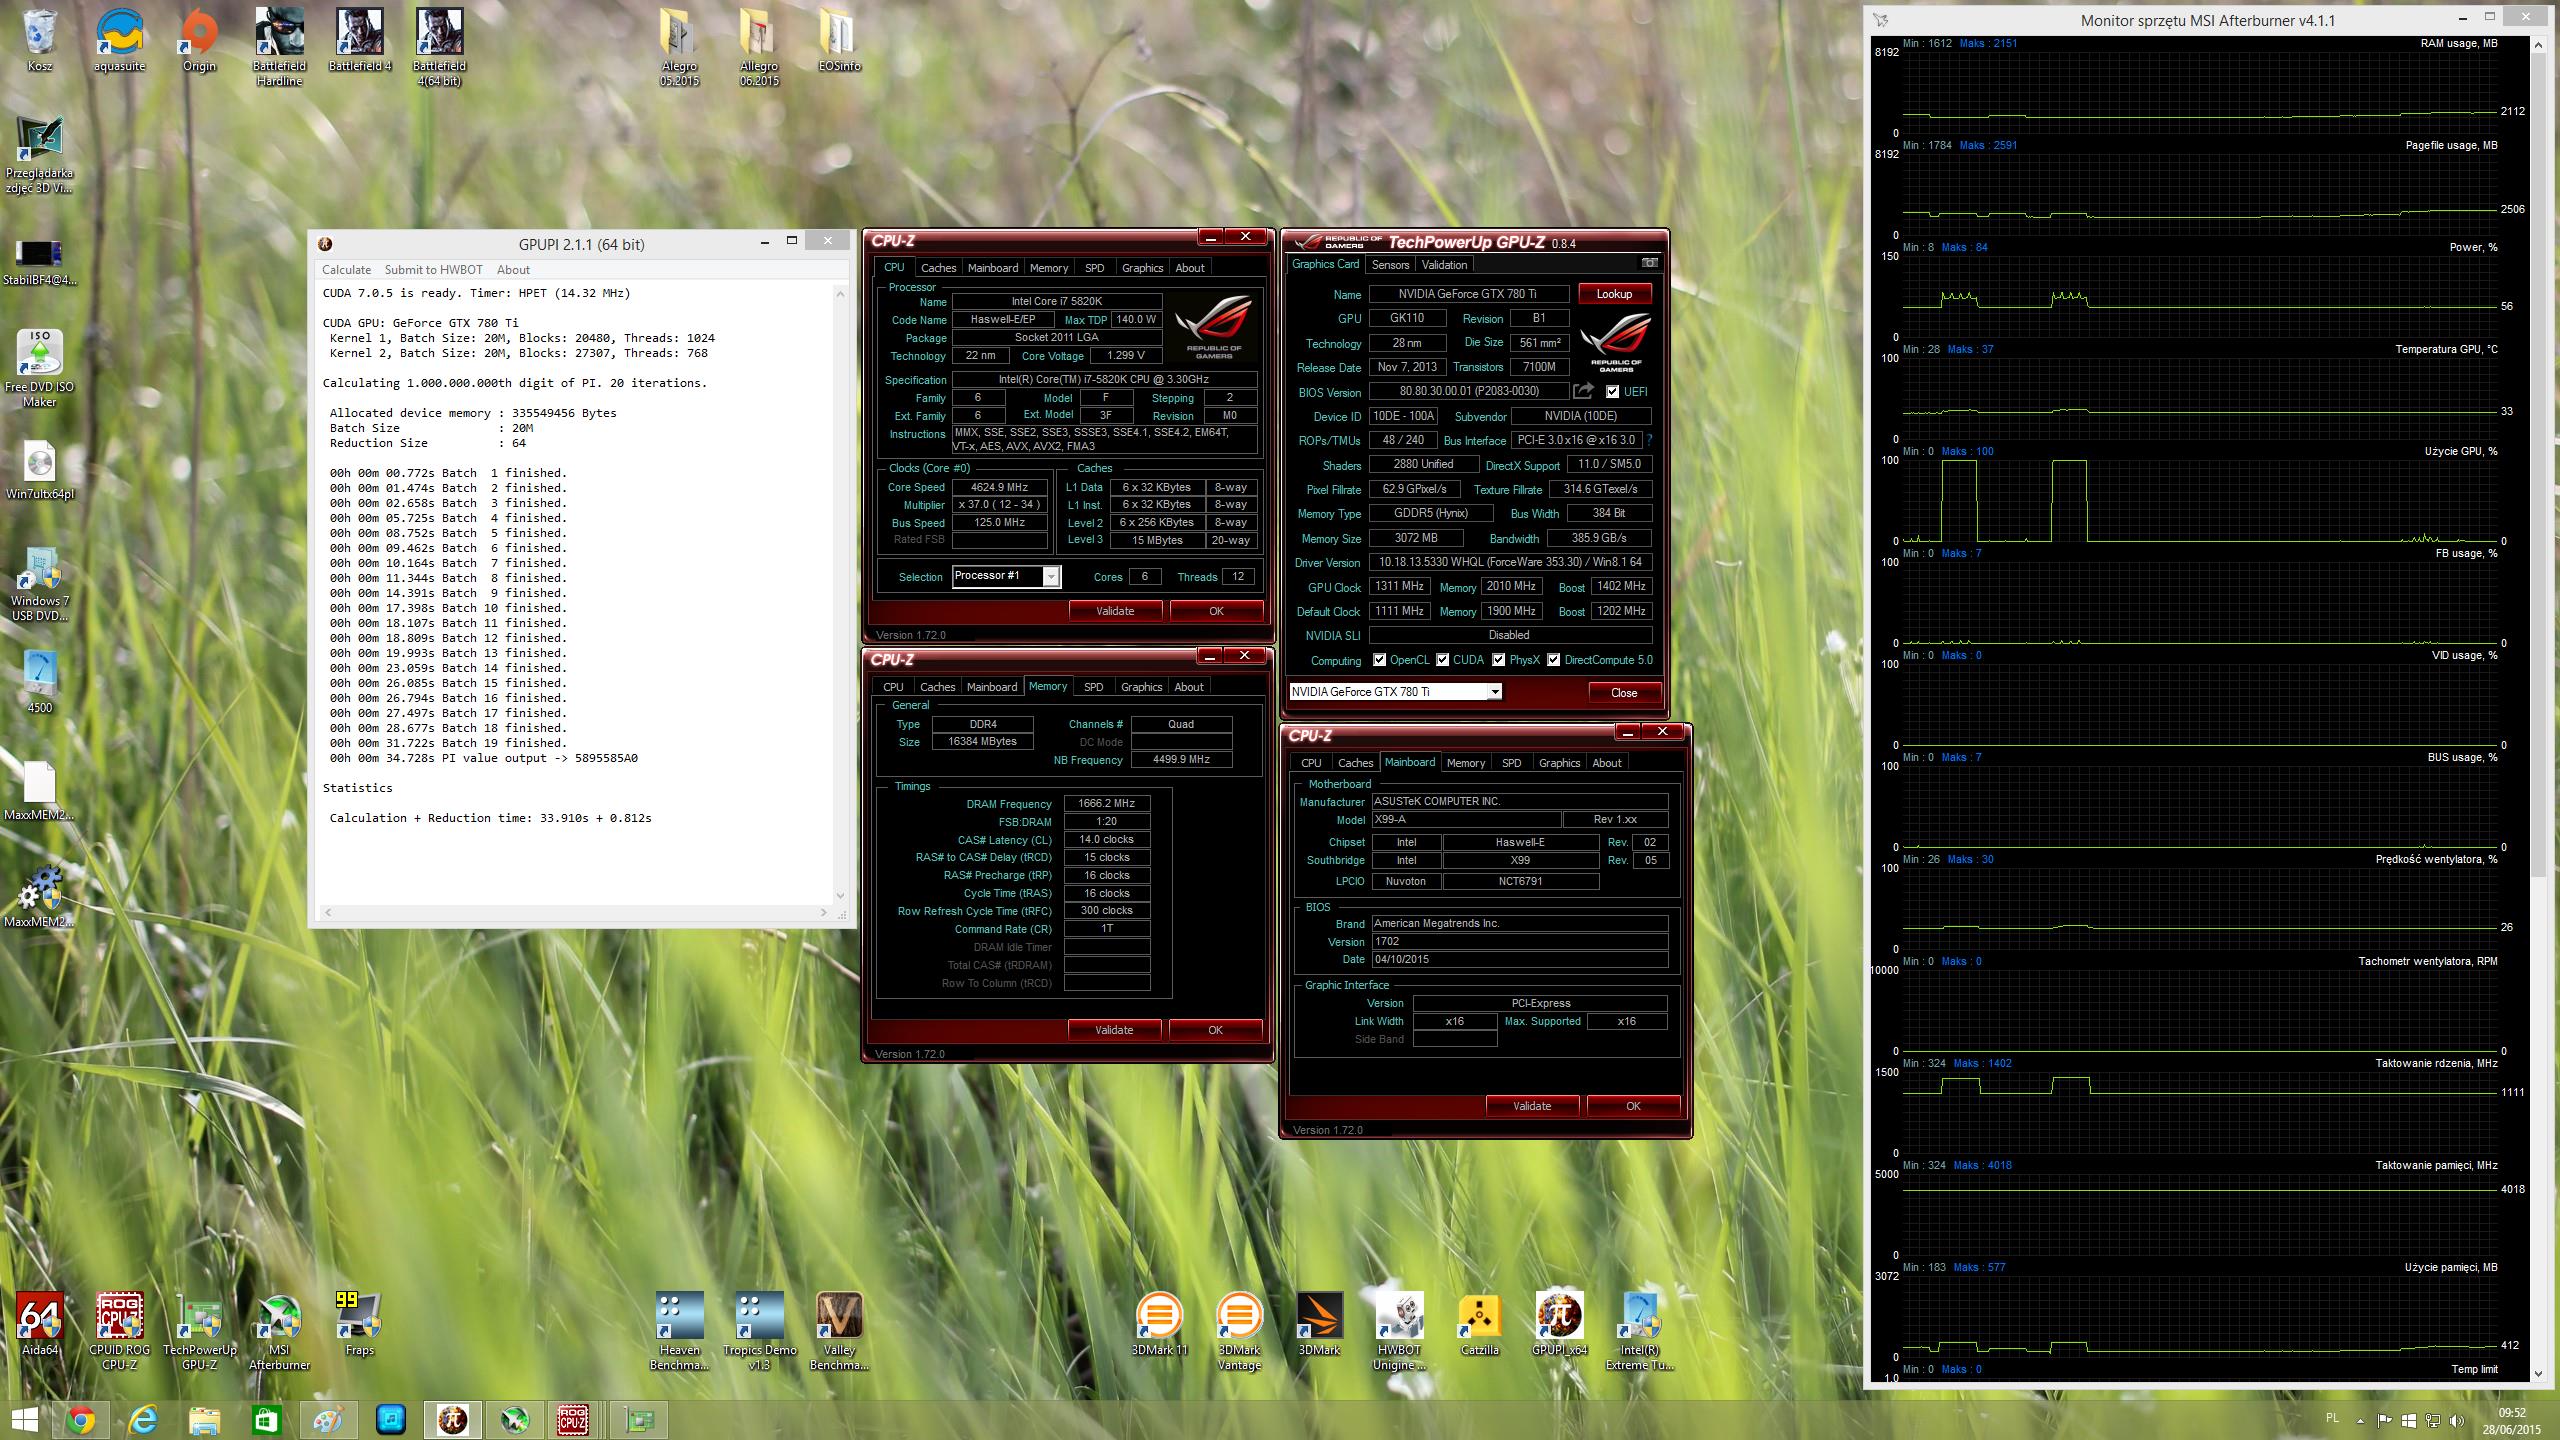This screenshot has height=1440, width=2560.
Task: Open the TechPowerUp GPU-Z desktop shortcut
Action: tap(199, 1331)
